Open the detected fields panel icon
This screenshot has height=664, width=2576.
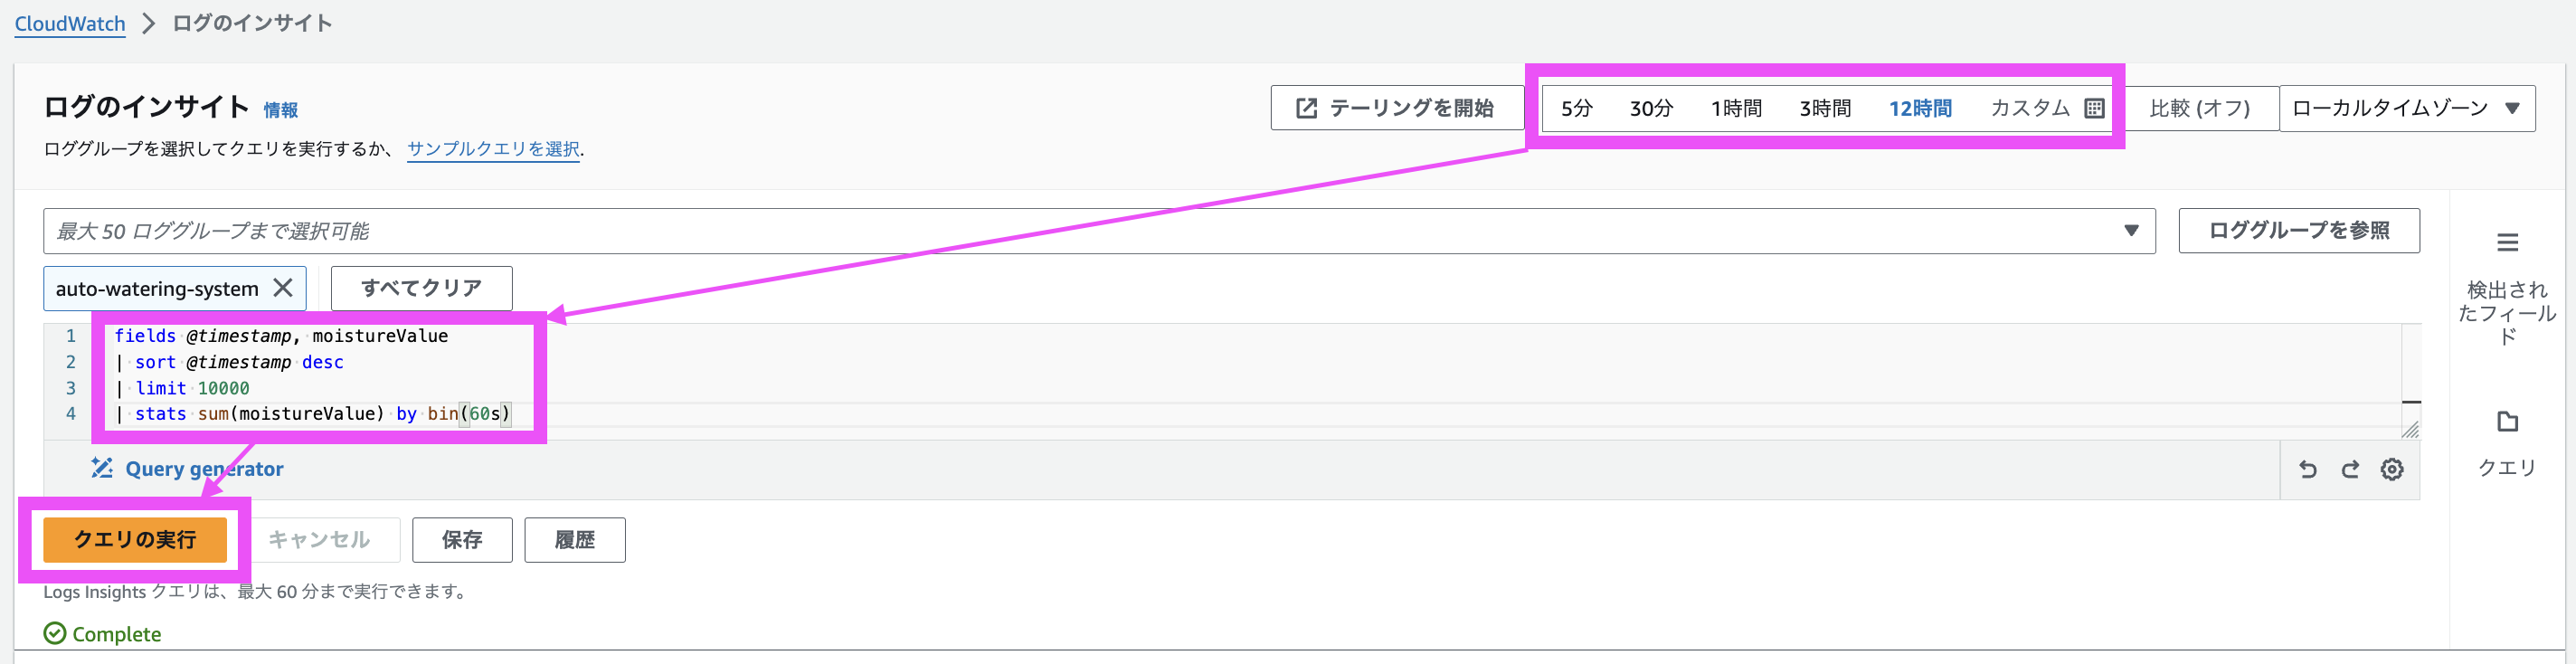tap(2507, 243)
